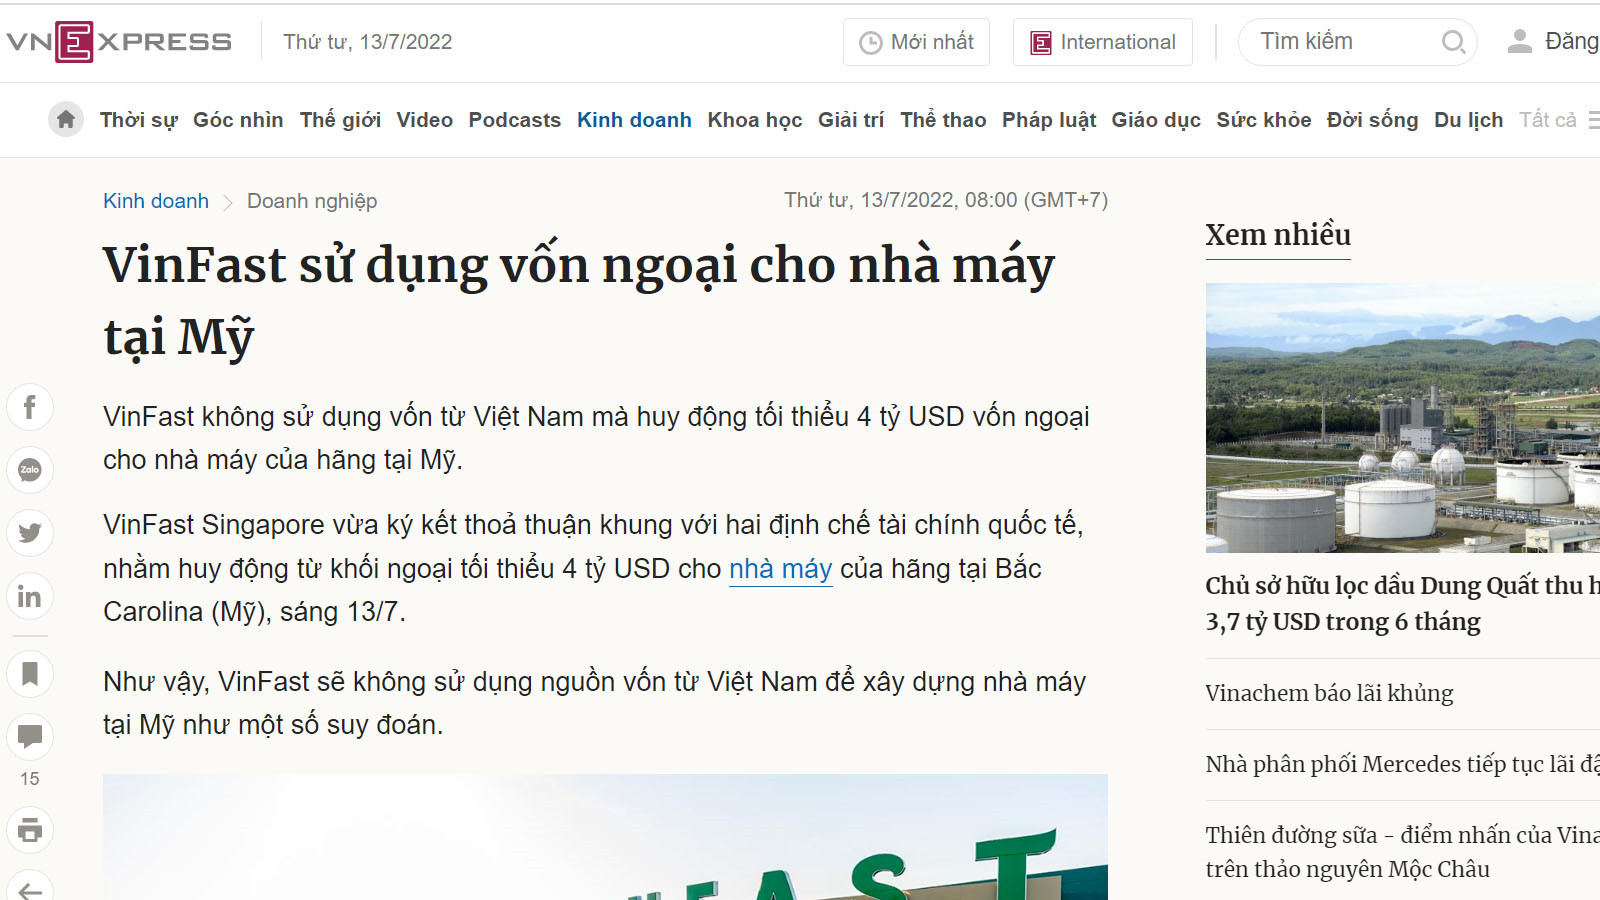The width and height of the screenshot is (1600, 900).
Task: Open Góc nhìn section
Action: pyautogui.click(x=238, y=120)
